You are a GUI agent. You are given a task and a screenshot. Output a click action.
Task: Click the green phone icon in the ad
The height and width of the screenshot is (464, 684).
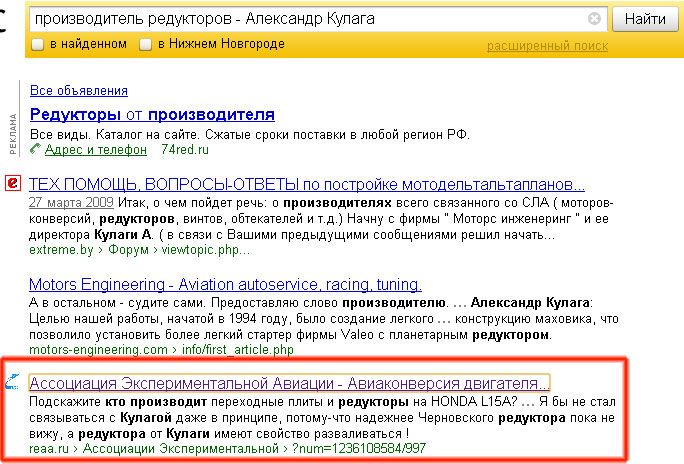click(x=35, y=149)
